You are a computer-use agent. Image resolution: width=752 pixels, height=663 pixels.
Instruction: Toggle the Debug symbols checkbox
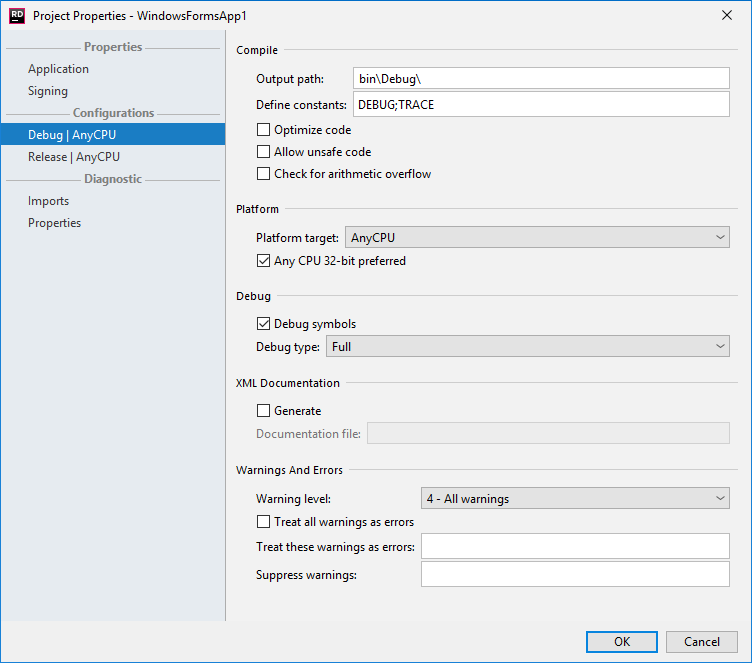(263, 324)
